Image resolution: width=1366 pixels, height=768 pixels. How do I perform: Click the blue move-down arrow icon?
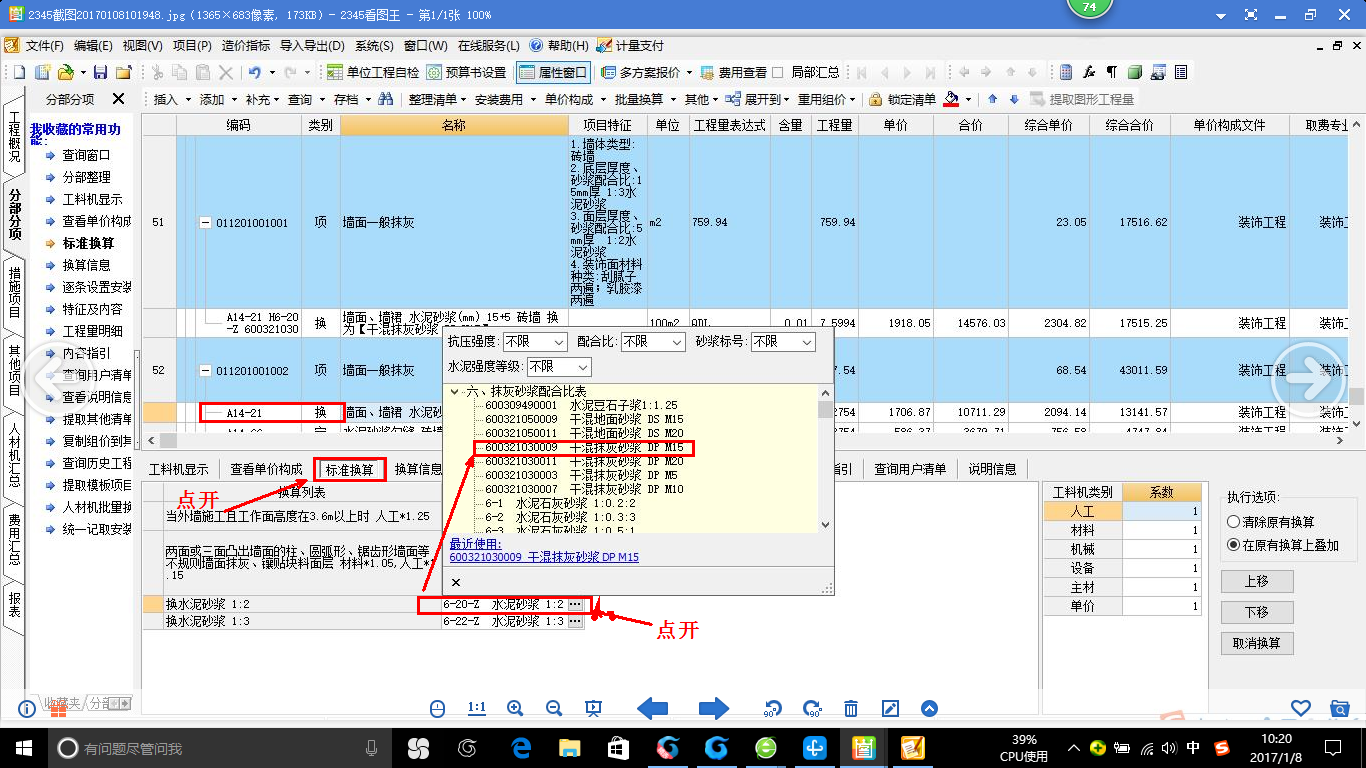coord(1014,99)
